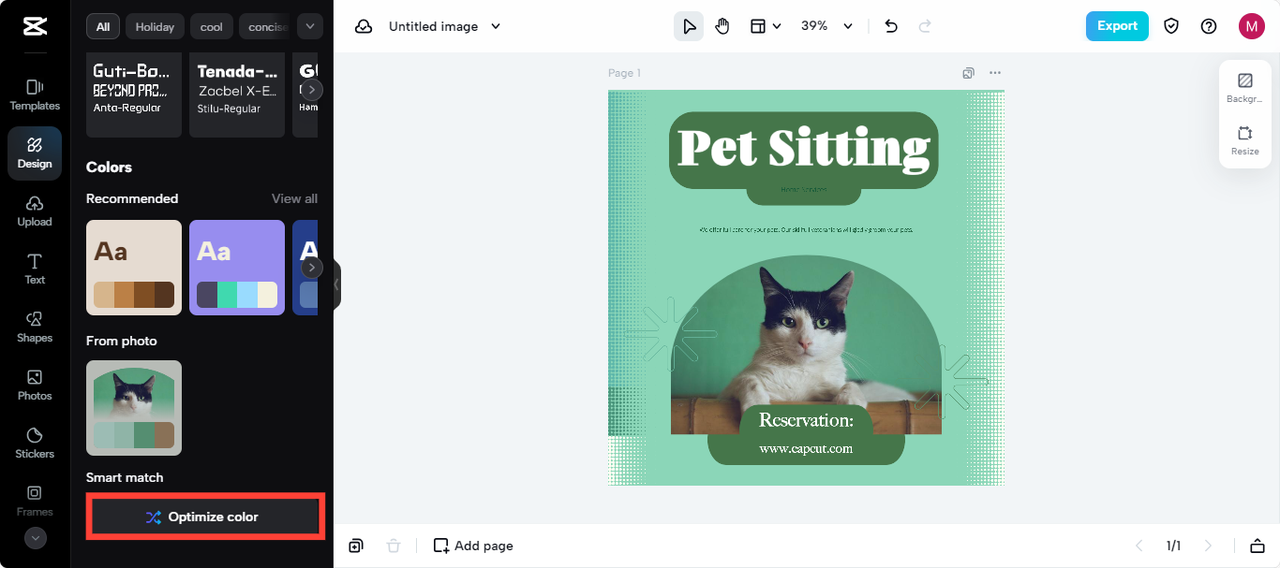Apply the brown beige color theme
The height and width of the screenshot is (568, 1280).
(134, 268)
